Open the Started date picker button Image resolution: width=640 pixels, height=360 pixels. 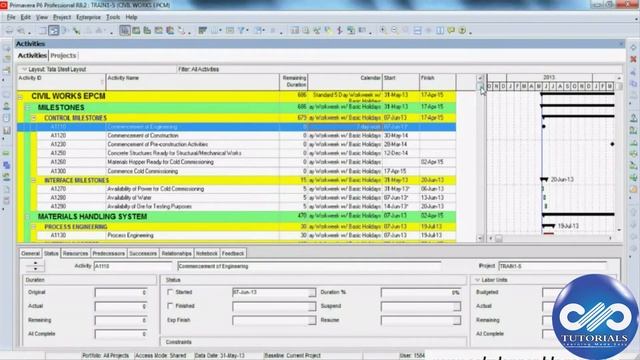(x=312, y=293)
